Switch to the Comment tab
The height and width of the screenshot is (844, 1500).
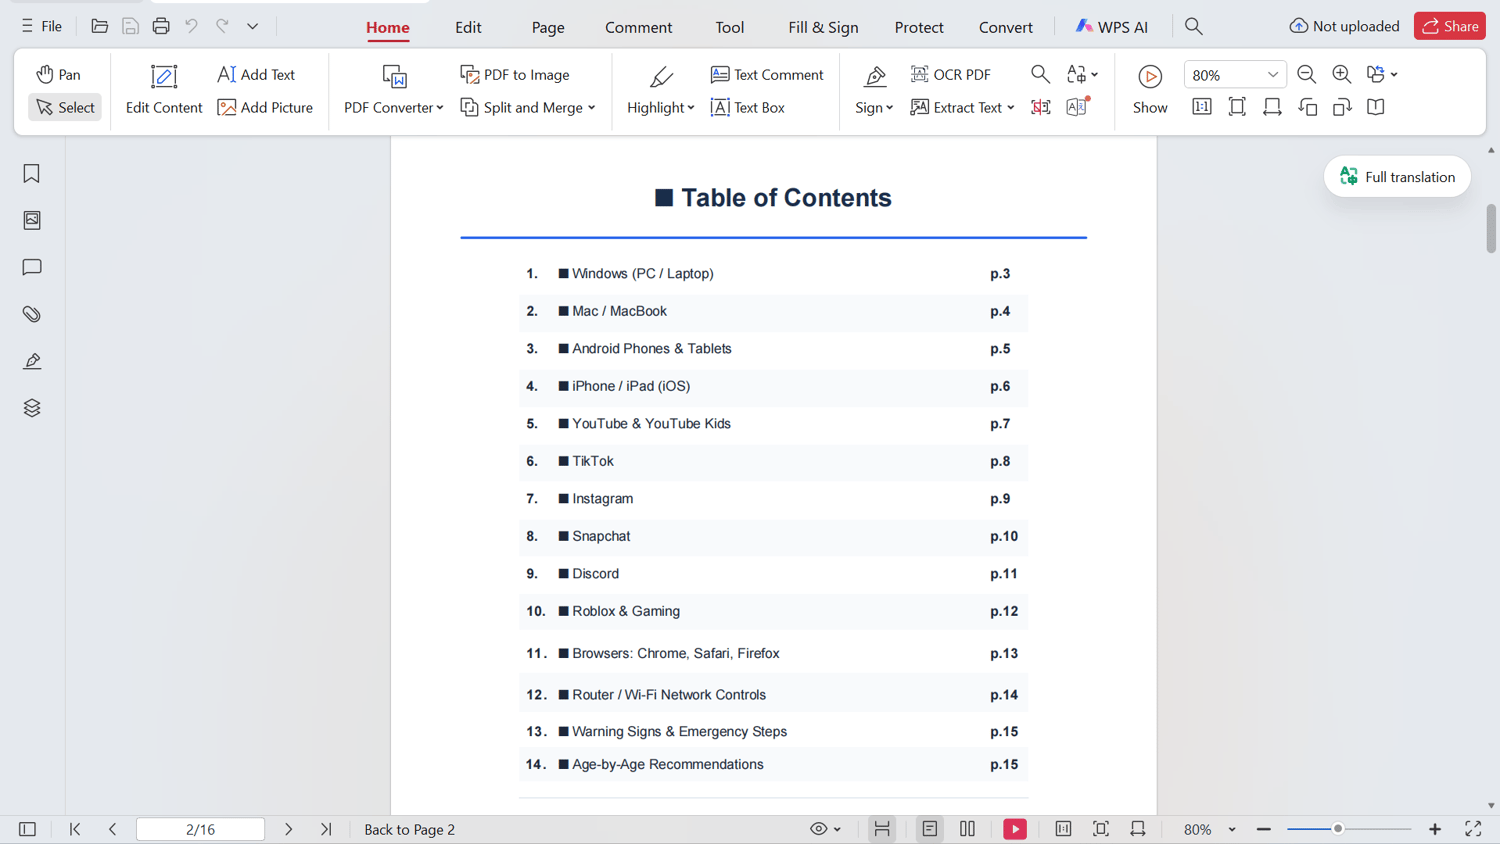639,27
